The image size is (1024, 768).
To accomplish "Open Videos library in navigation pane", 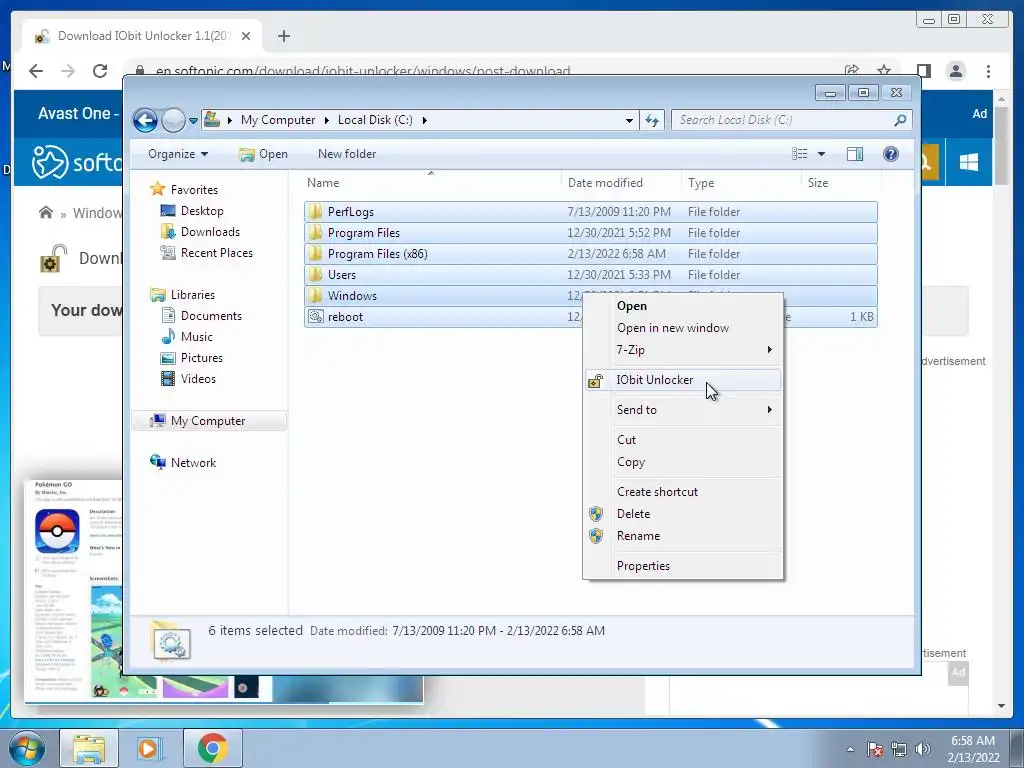I will [198, 379].
